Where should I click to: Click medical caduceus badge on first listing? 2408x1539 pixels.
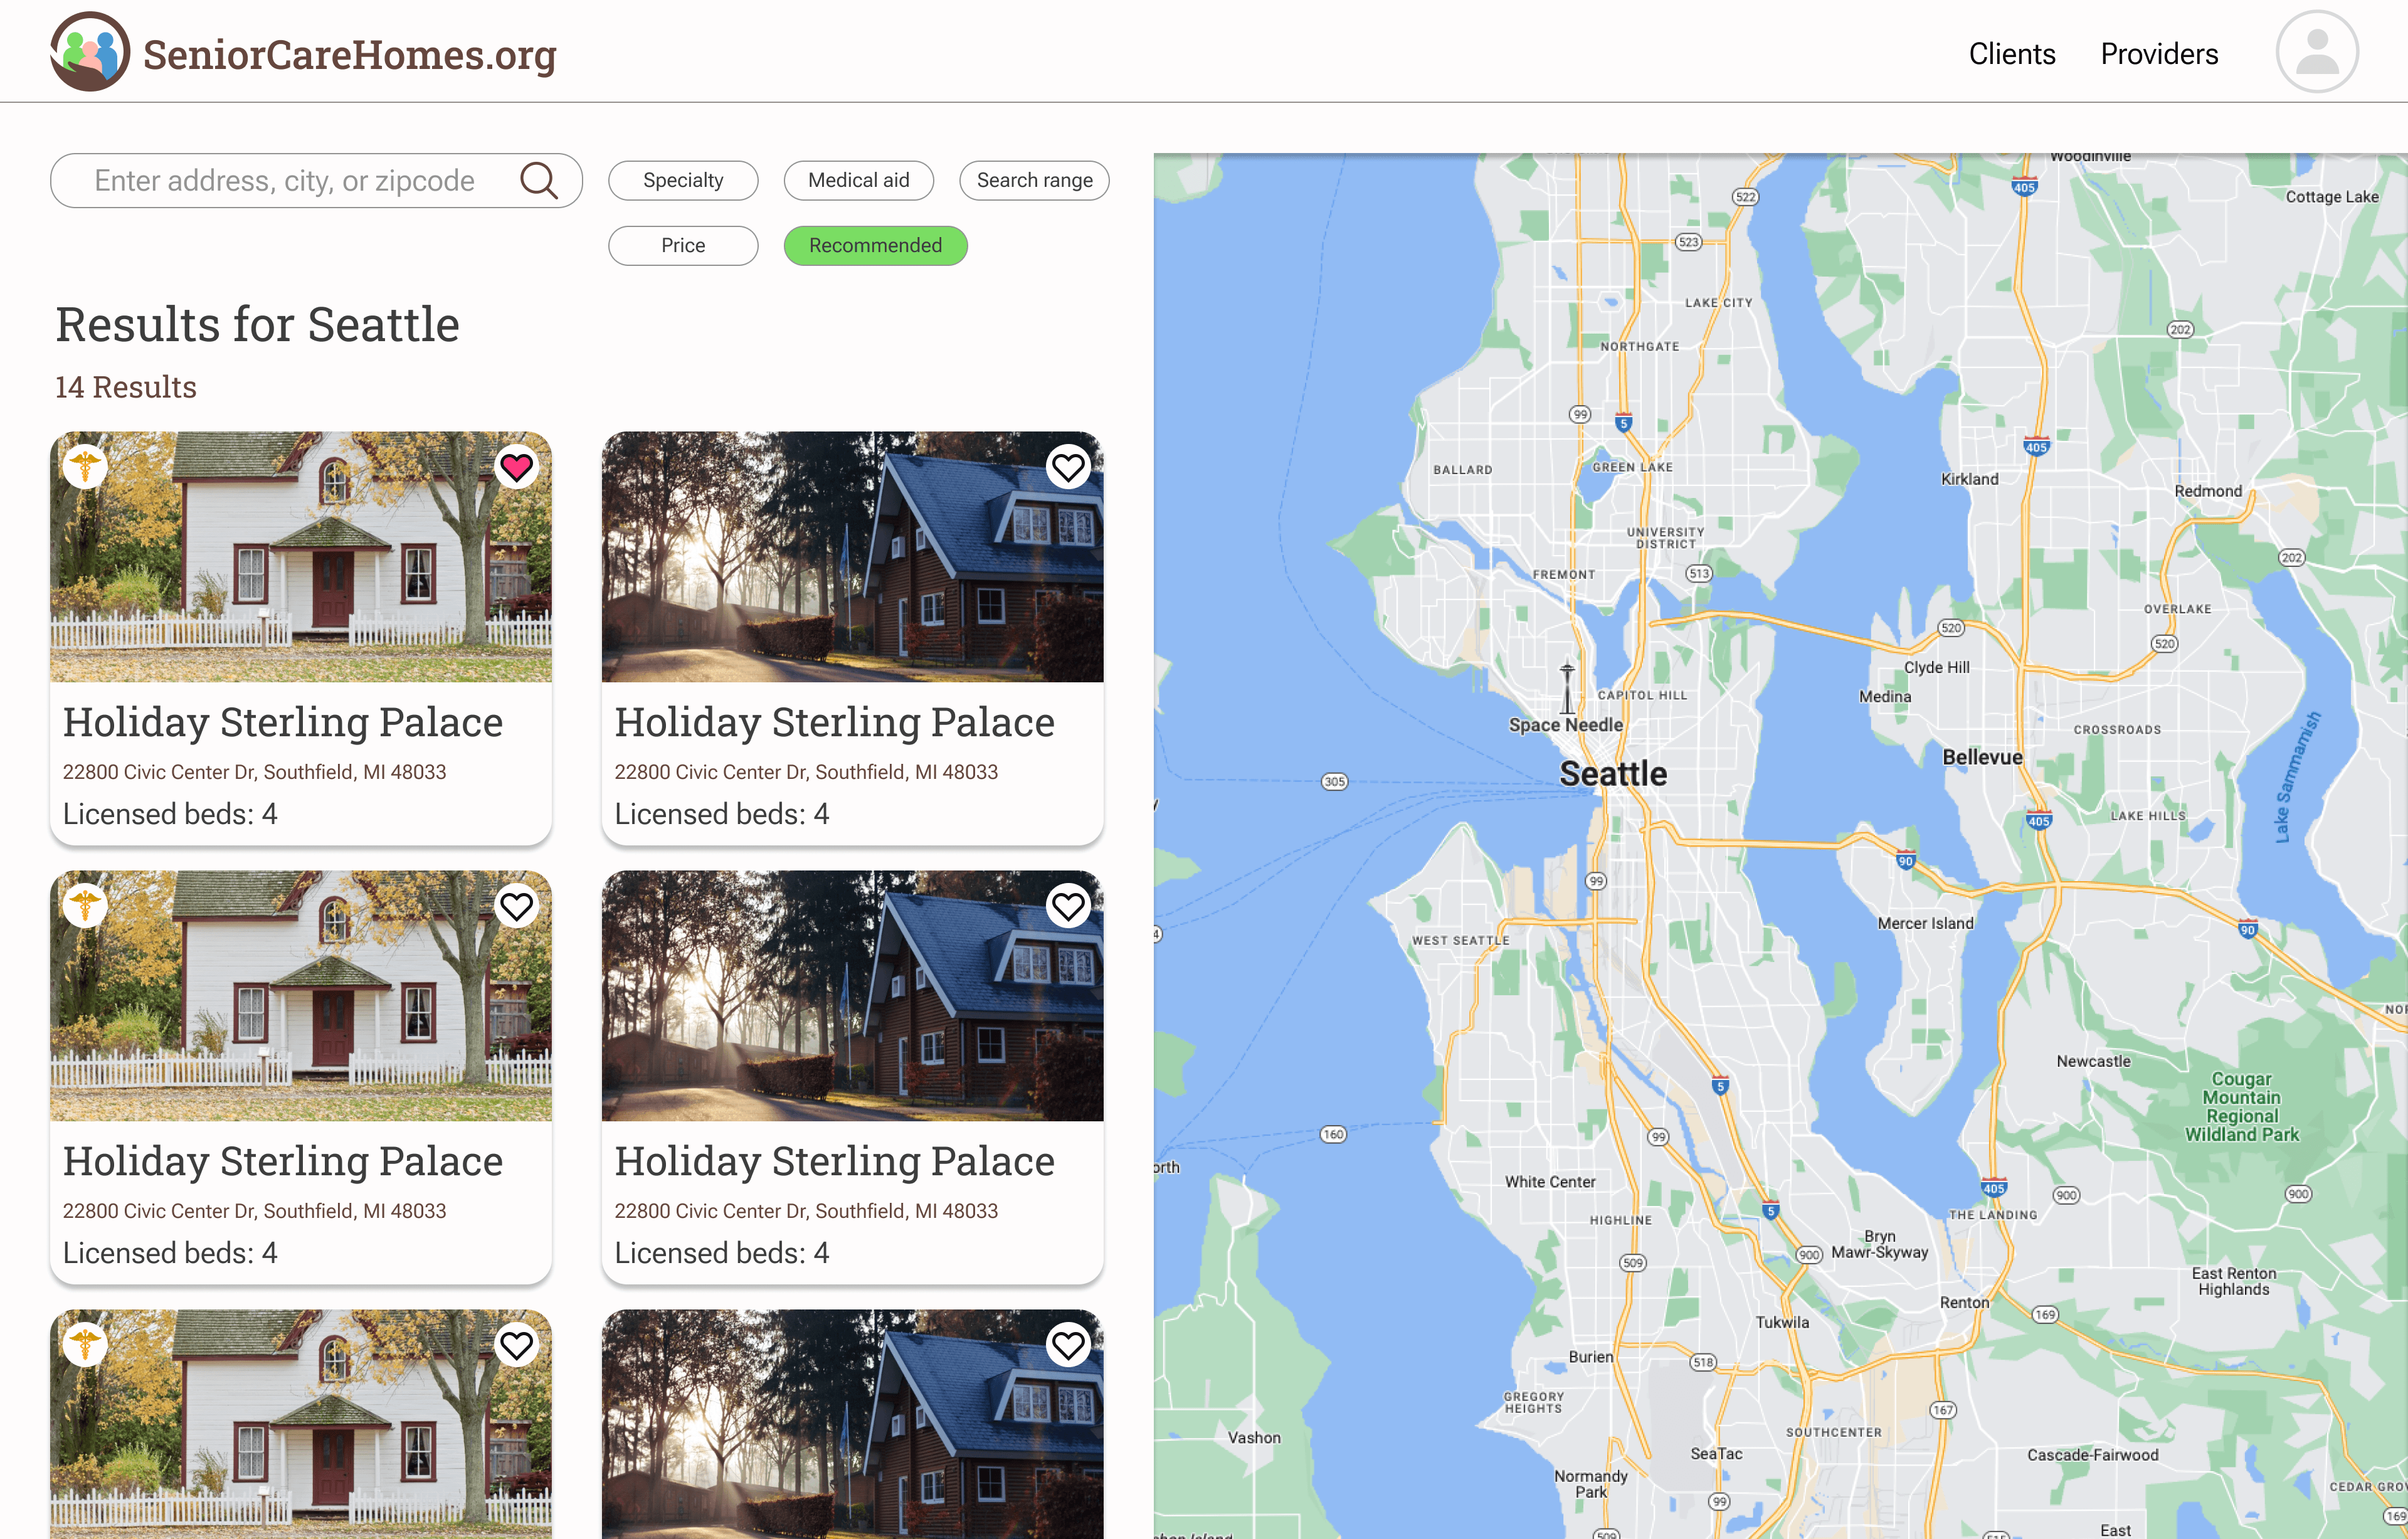click(85, 466)
